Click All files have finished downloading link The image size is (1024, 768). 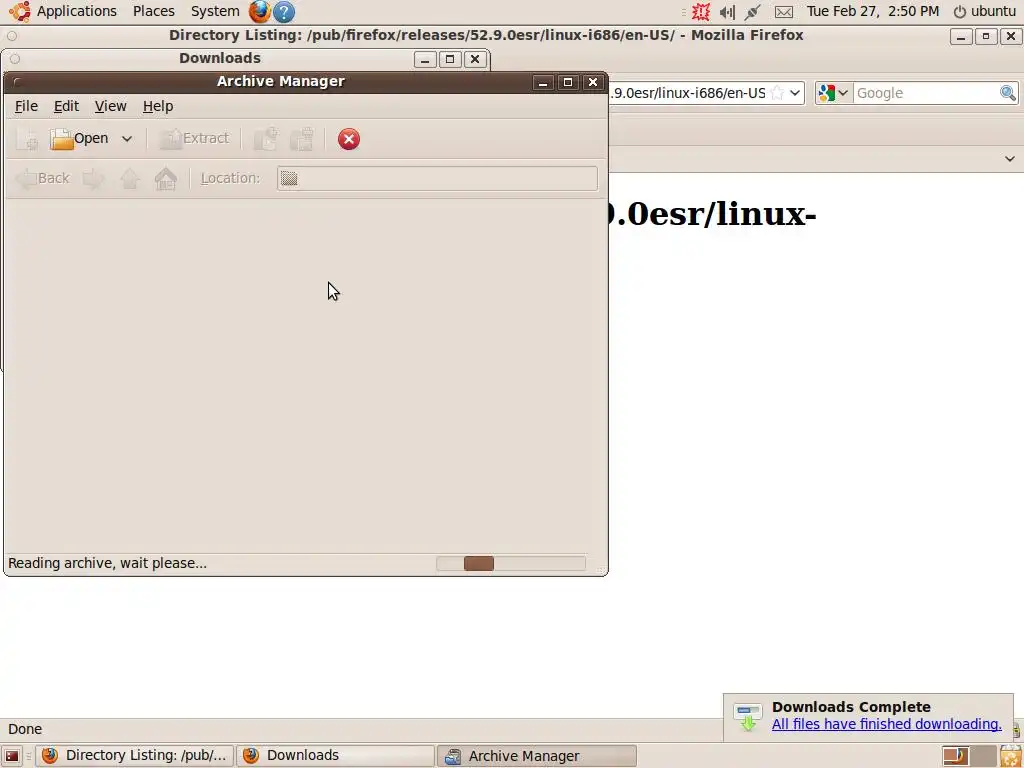886,724
